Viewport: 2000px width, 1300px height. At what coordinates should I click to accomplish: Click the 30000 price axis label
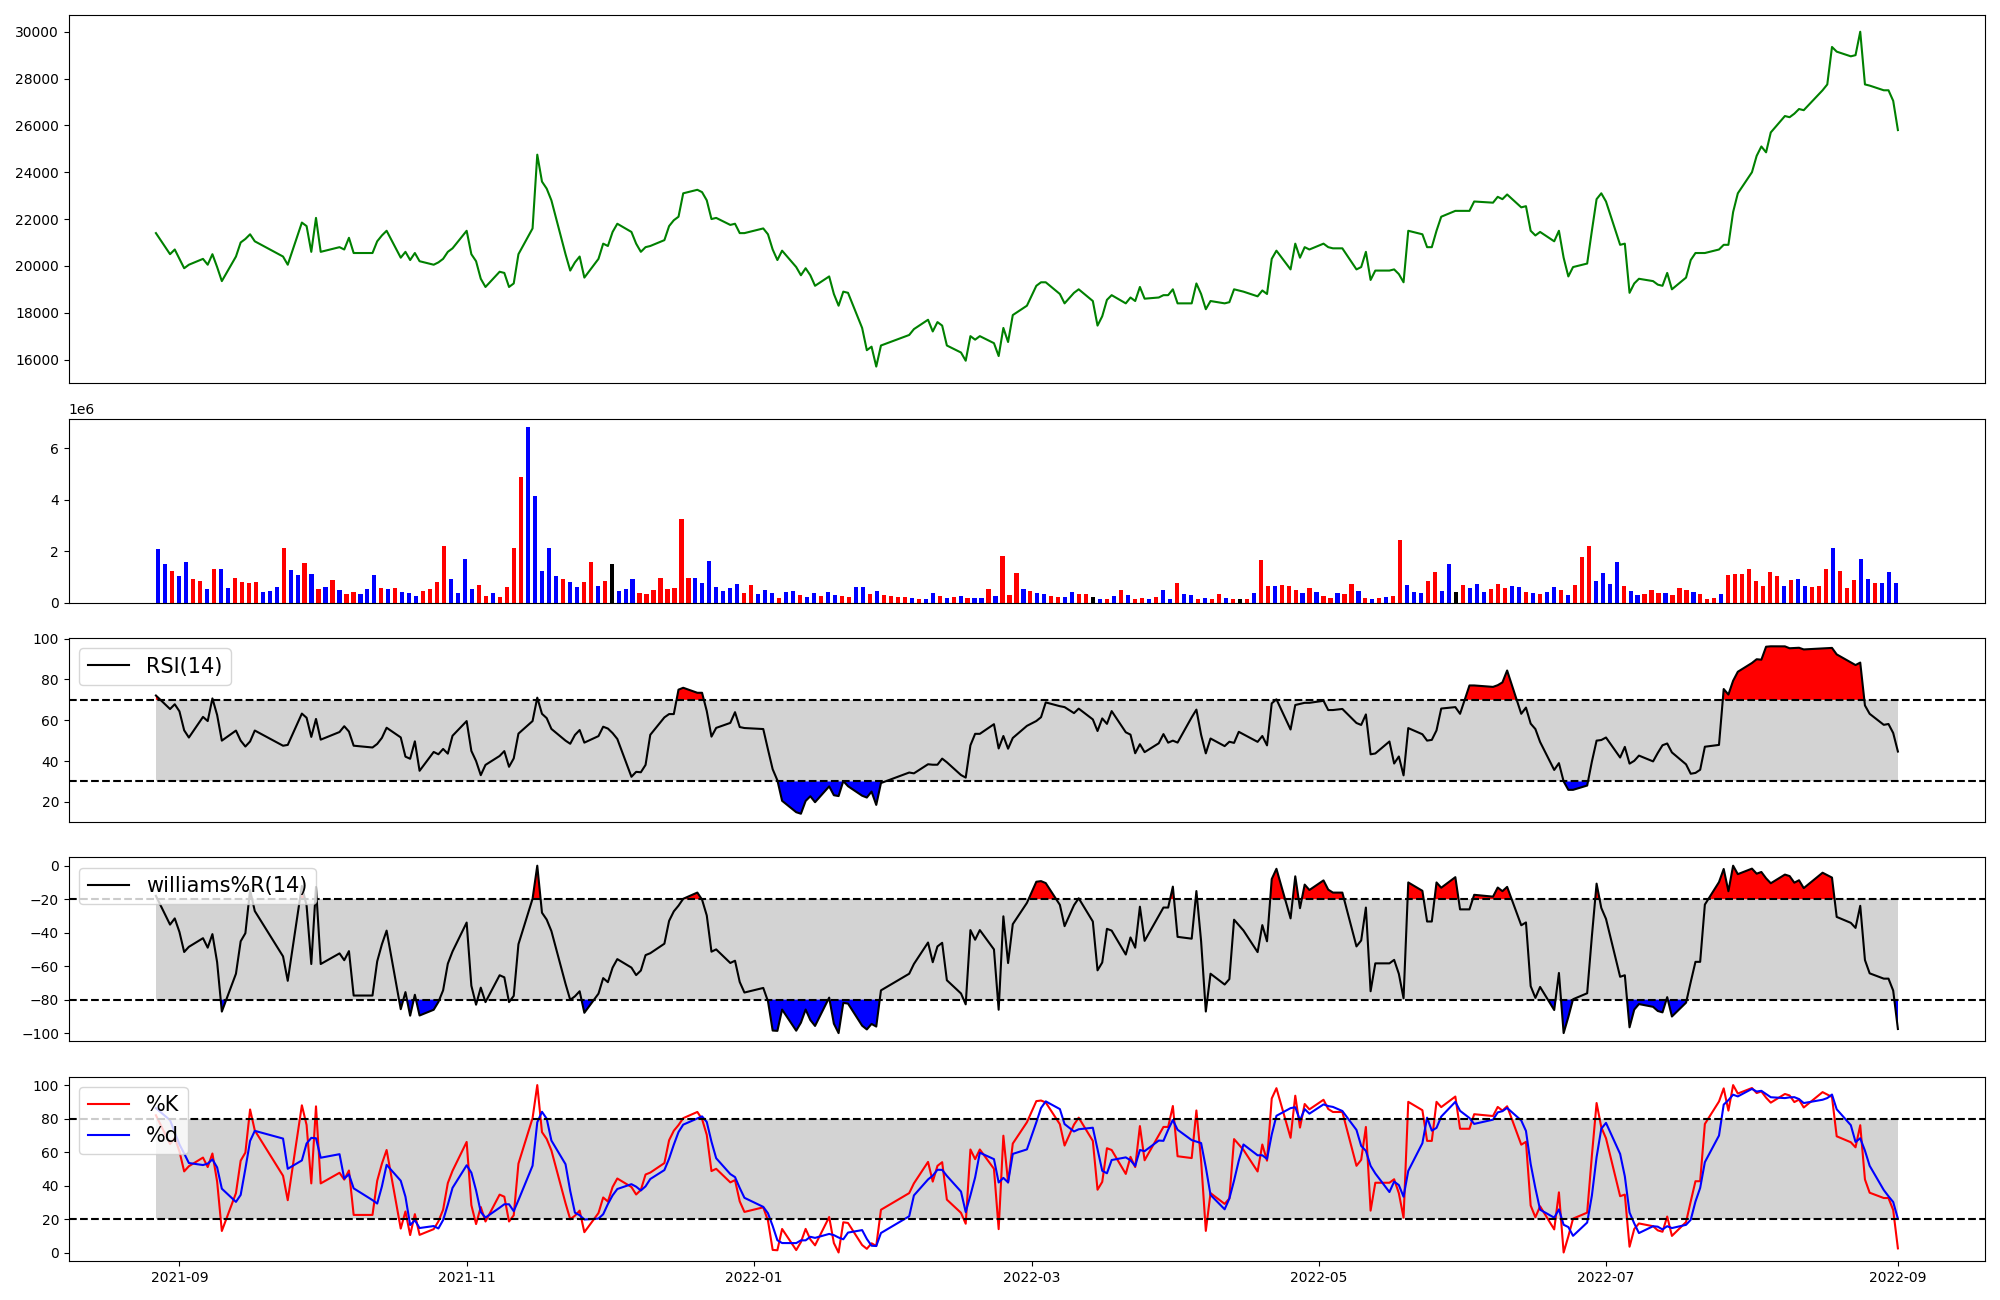(x=36, y=32)
